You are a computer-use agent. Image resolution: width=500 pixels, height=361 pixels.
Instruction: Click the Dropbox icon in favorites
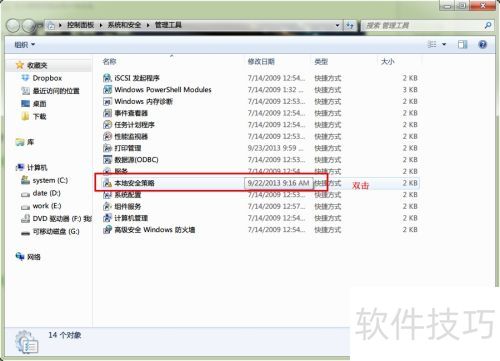25,78
